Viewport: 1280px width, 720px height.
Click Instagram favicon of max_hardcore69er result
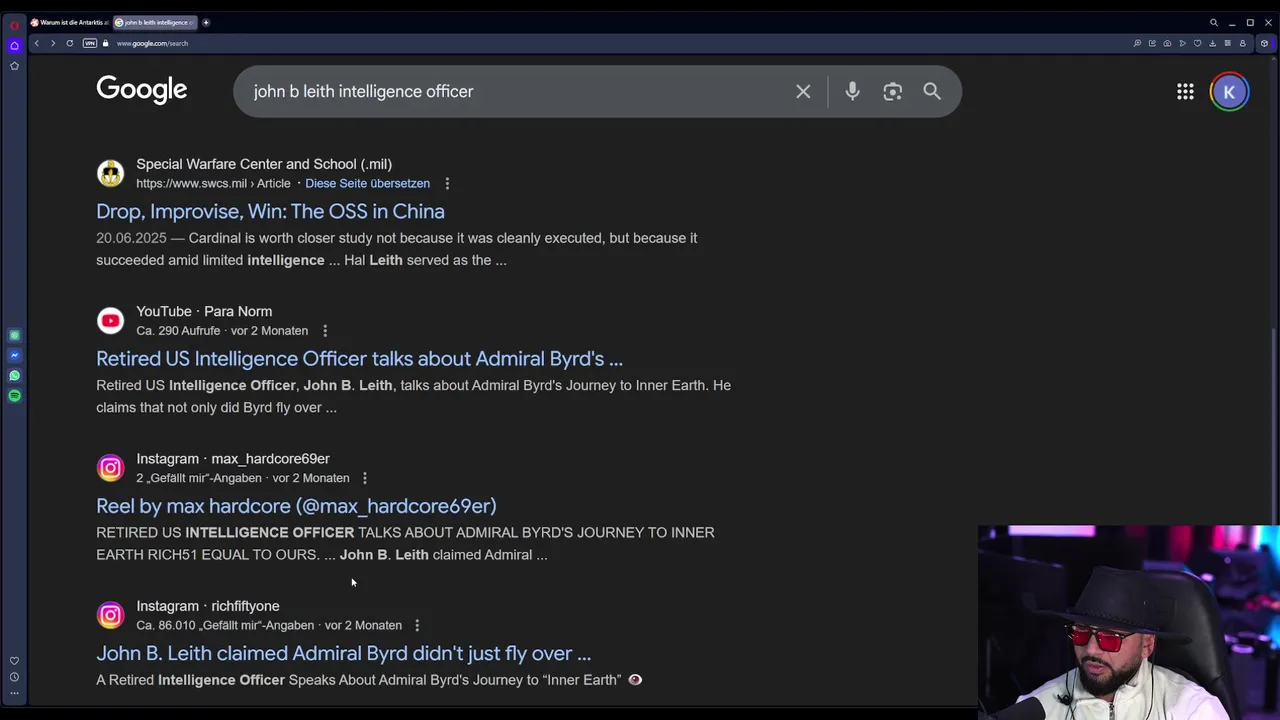110,467
